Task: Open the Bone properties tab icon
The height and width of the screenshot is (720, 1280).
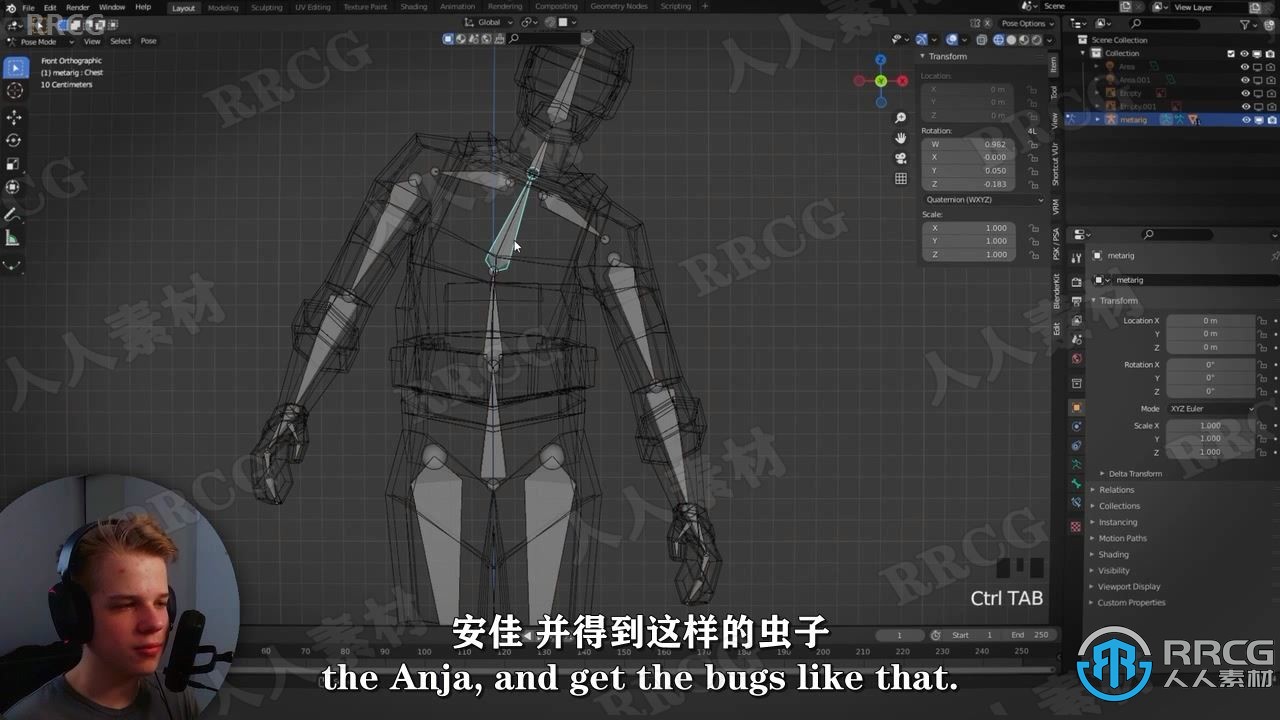Action: click(1076, 484)
